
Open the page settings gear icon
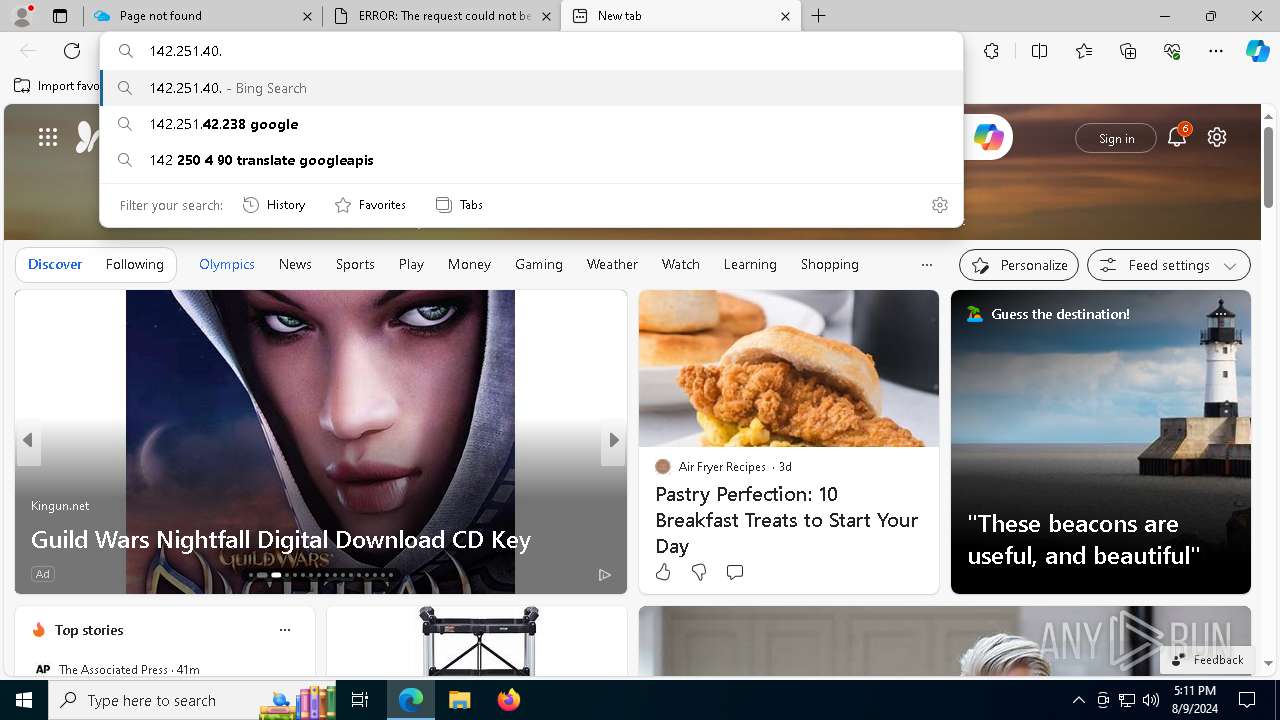[x=1217, y=137]
